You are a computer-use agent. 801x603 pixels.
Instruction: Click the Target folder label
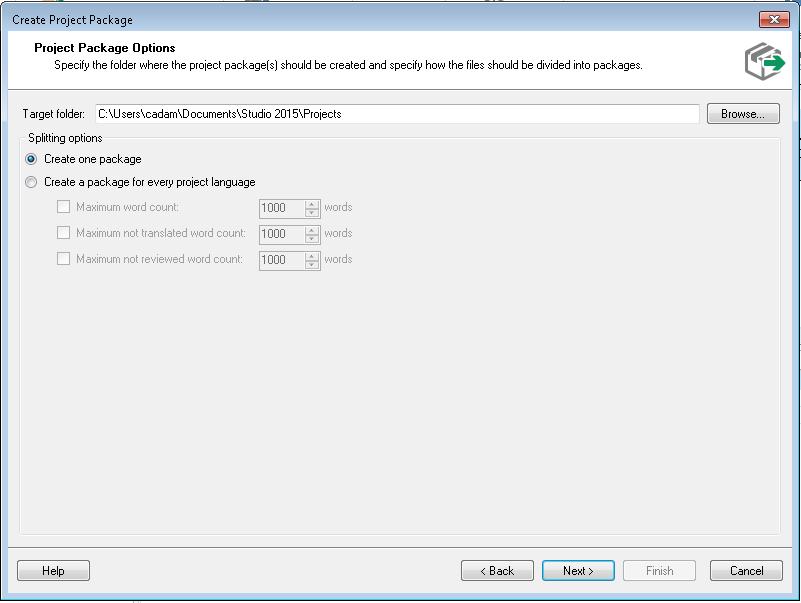(x=53, y=113)
